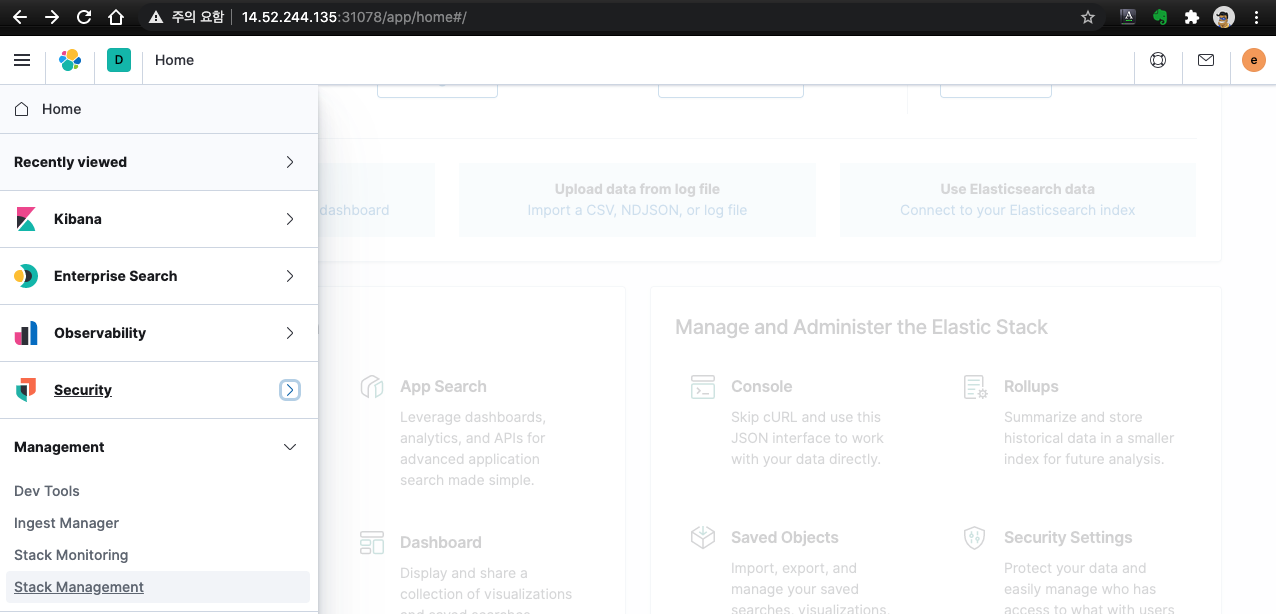Click the Home house icon in sidebar
The width and height of the screenshot is (1276, 614).
[21, 109]
